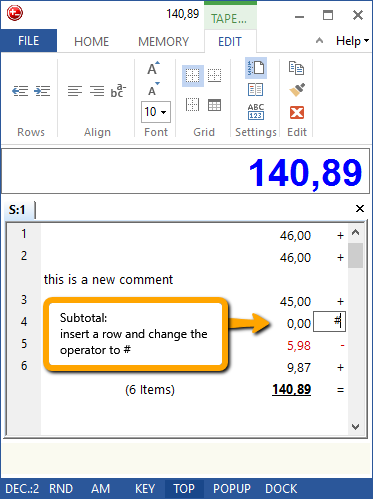The width and height of the screenshot is (373, 499).
Task: Click row 2 value 46,00
Action: 295,258
